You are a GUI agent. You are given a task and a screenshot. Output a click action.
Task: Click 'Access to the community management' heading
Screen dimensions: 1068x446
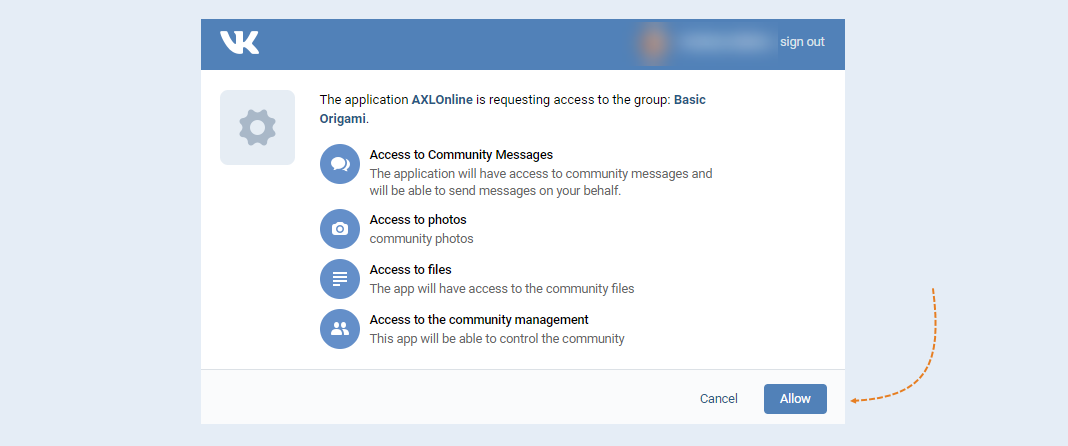479,319
